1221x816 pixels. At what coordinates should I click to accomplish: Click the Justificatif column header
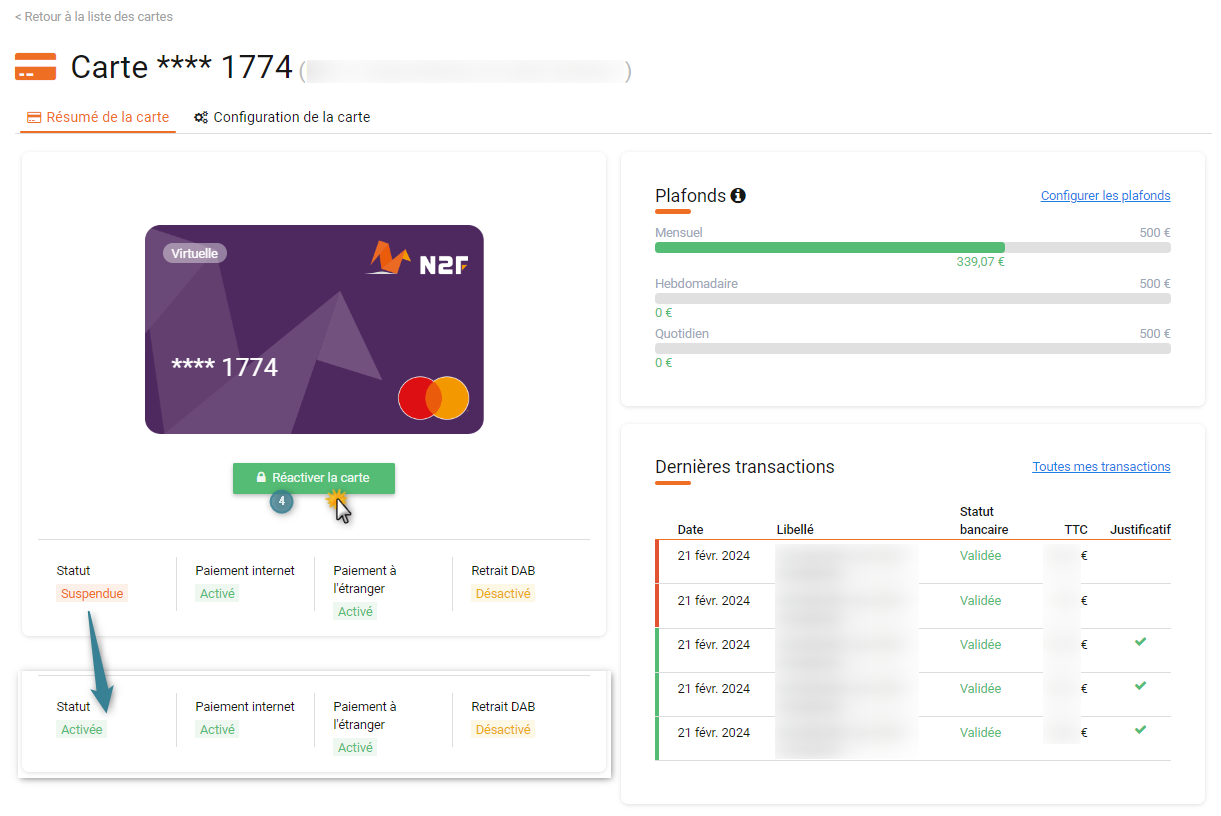coord(1140,530)
